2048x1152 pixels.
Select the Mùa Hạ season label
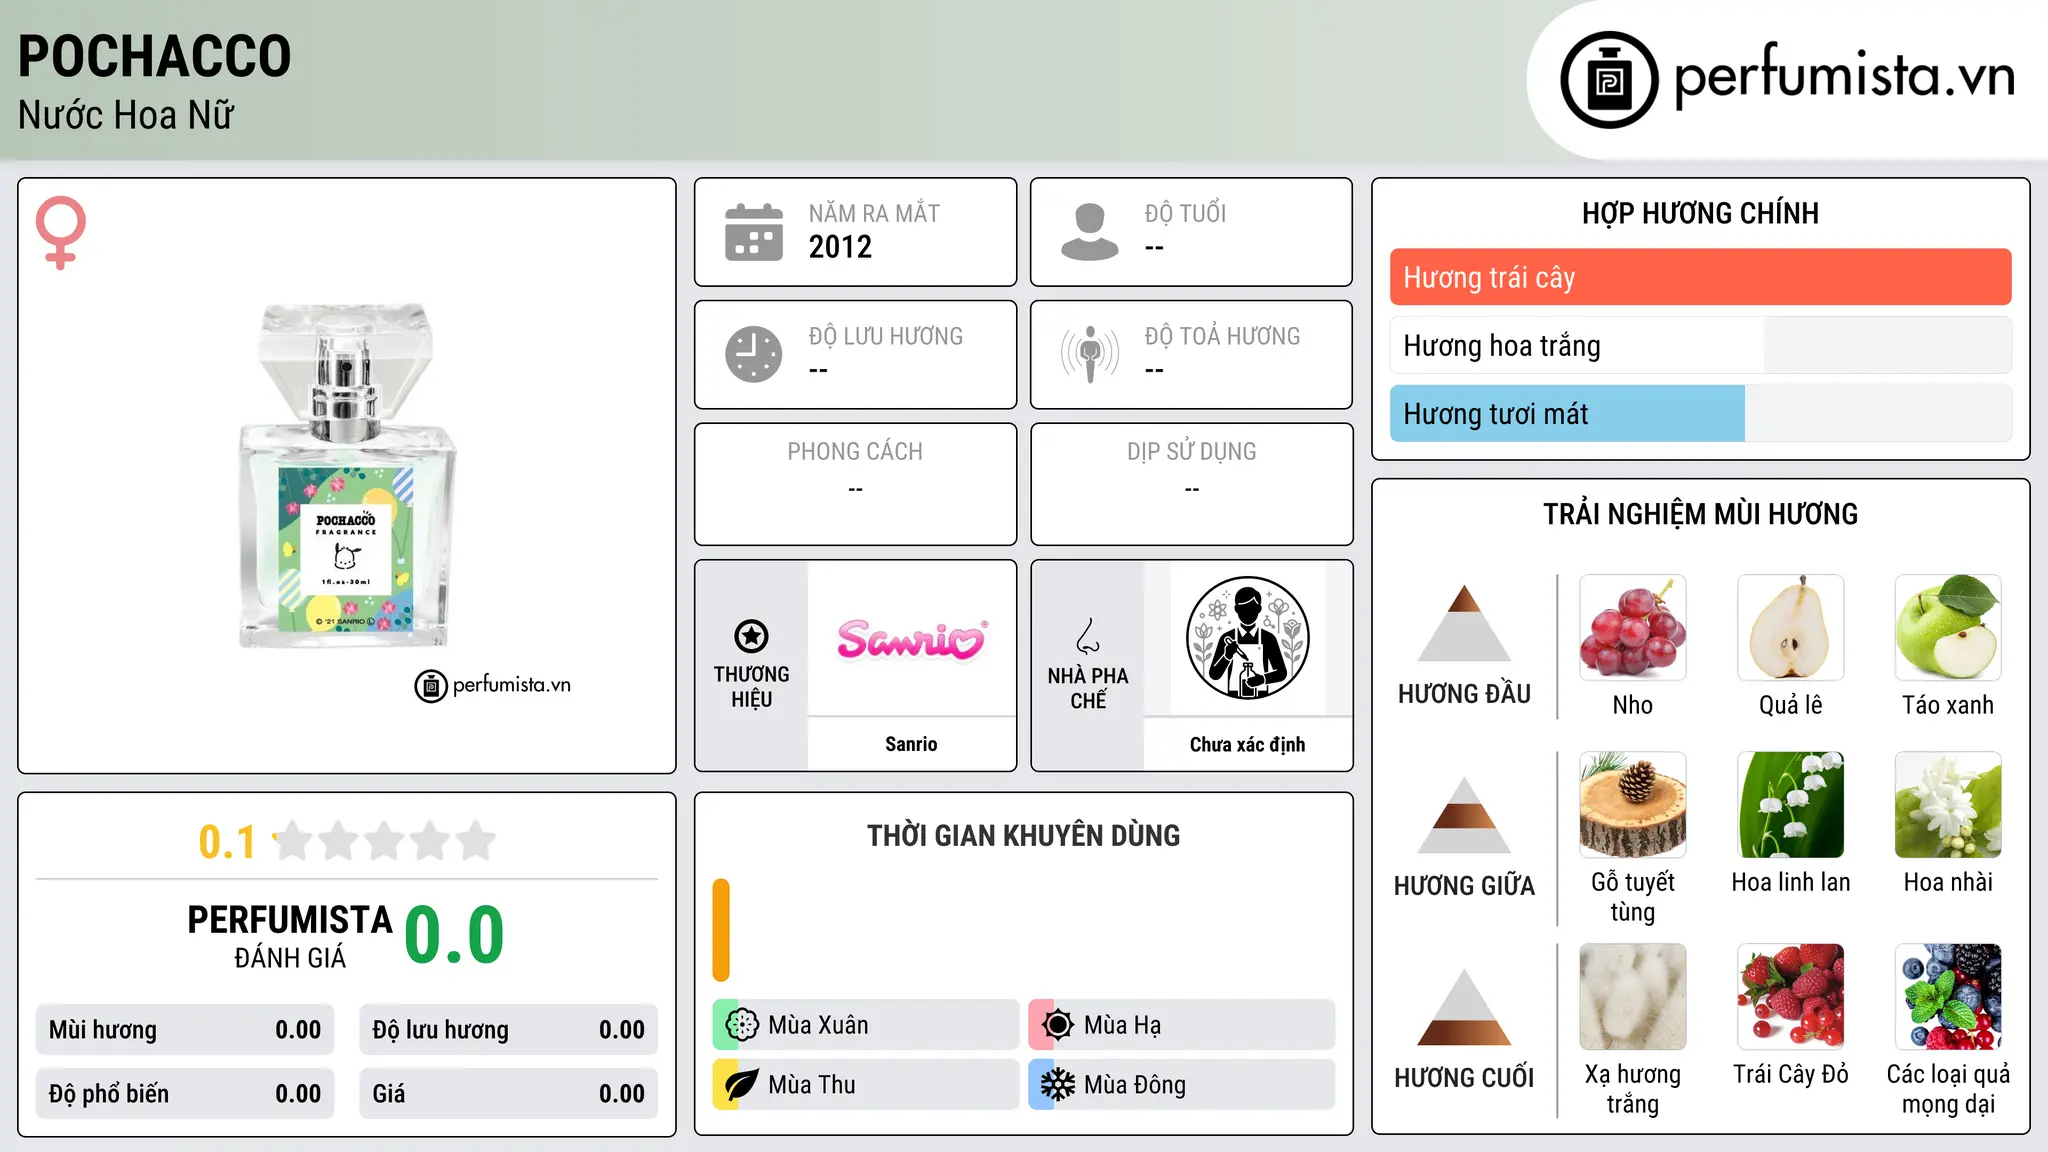point(1123,1025)
